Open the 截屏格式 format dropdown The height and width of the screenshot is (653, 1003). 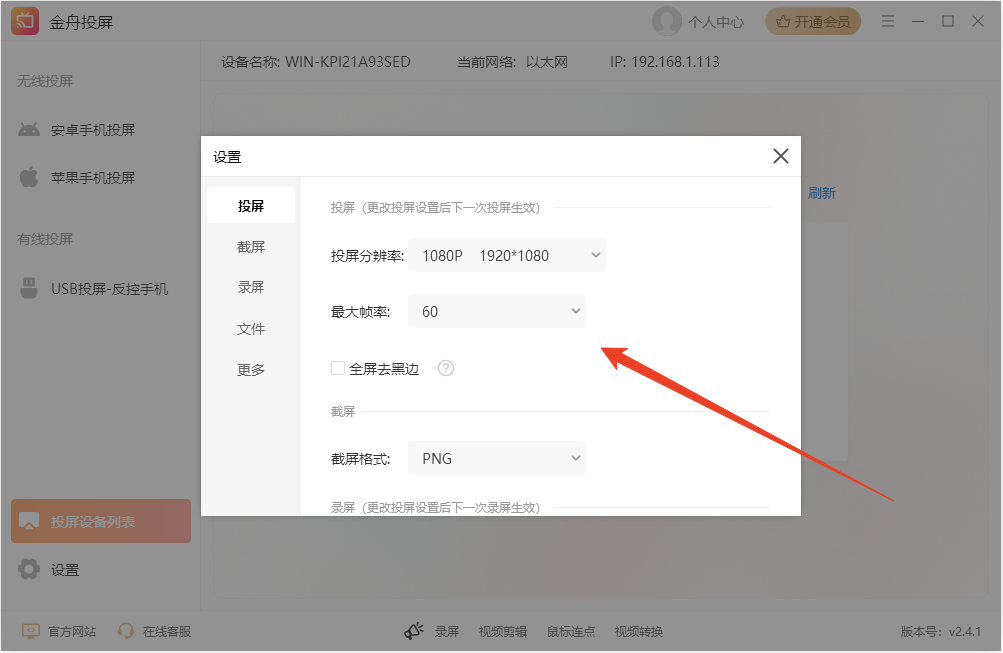[x=497, y=458]
